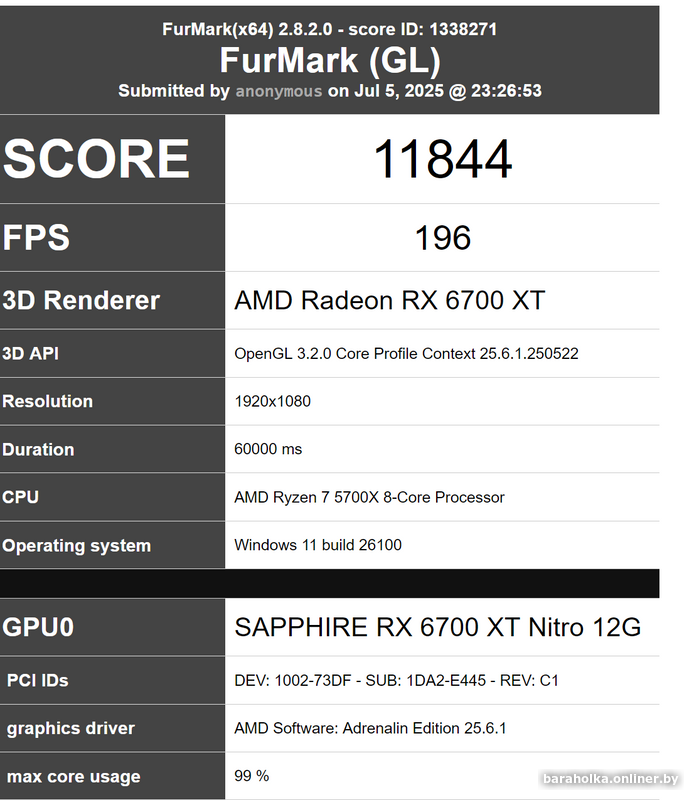
Task: Click the Operating system label
Action: coord(77,545)
